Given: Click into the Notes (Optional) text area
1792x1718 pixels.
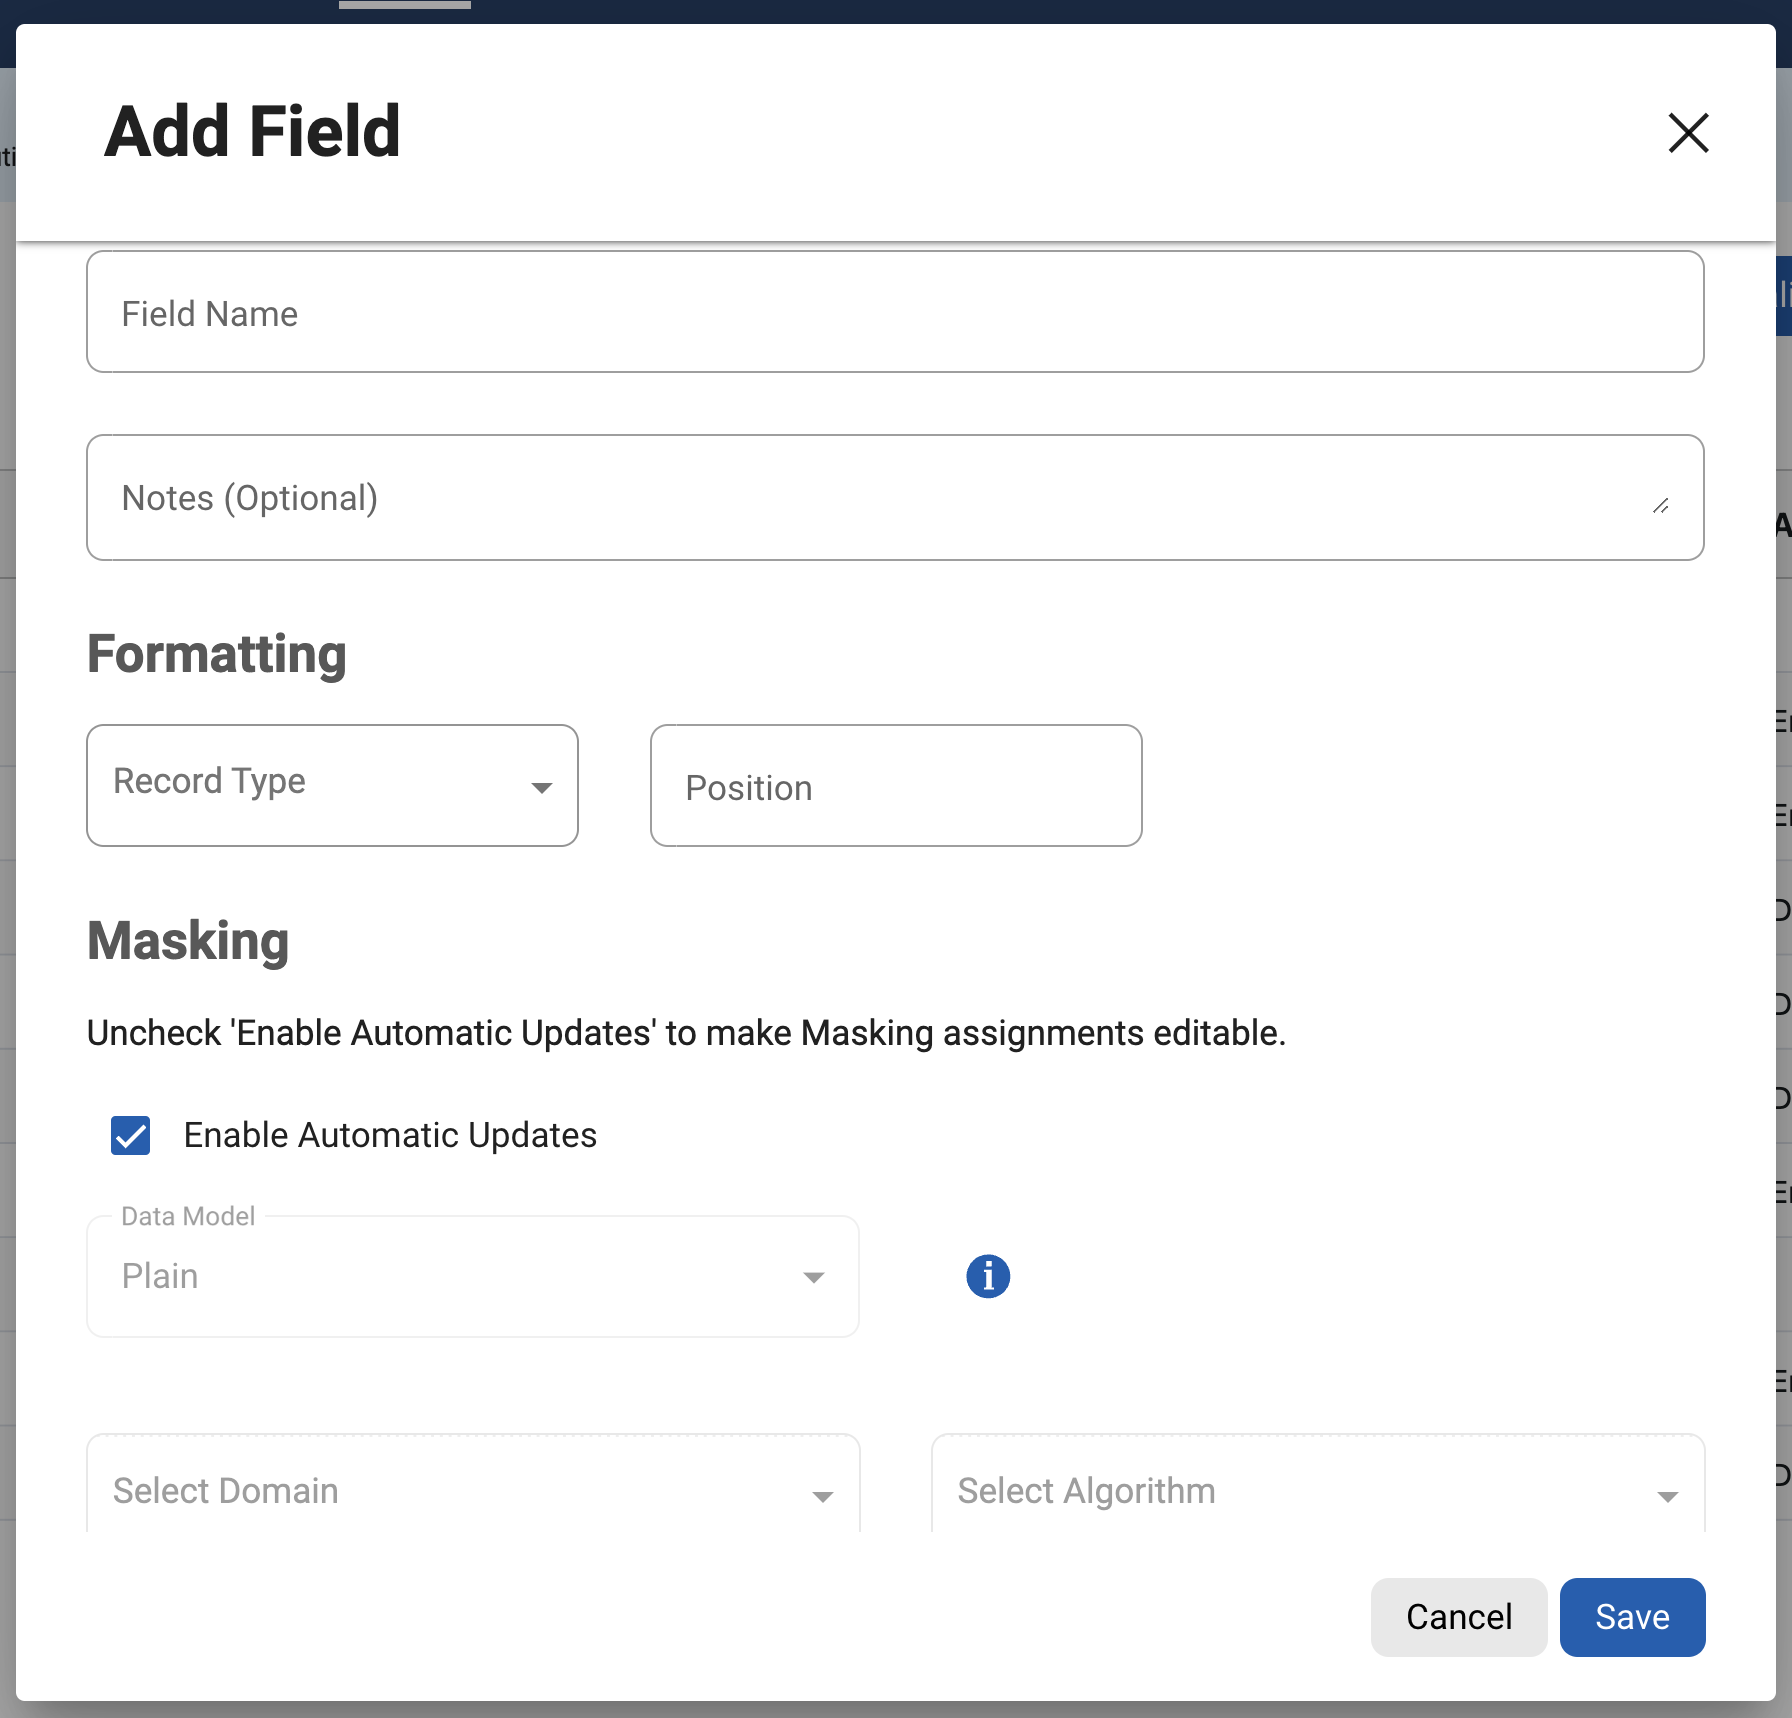Looking at the screenshot, I should [x=870, y=498].
